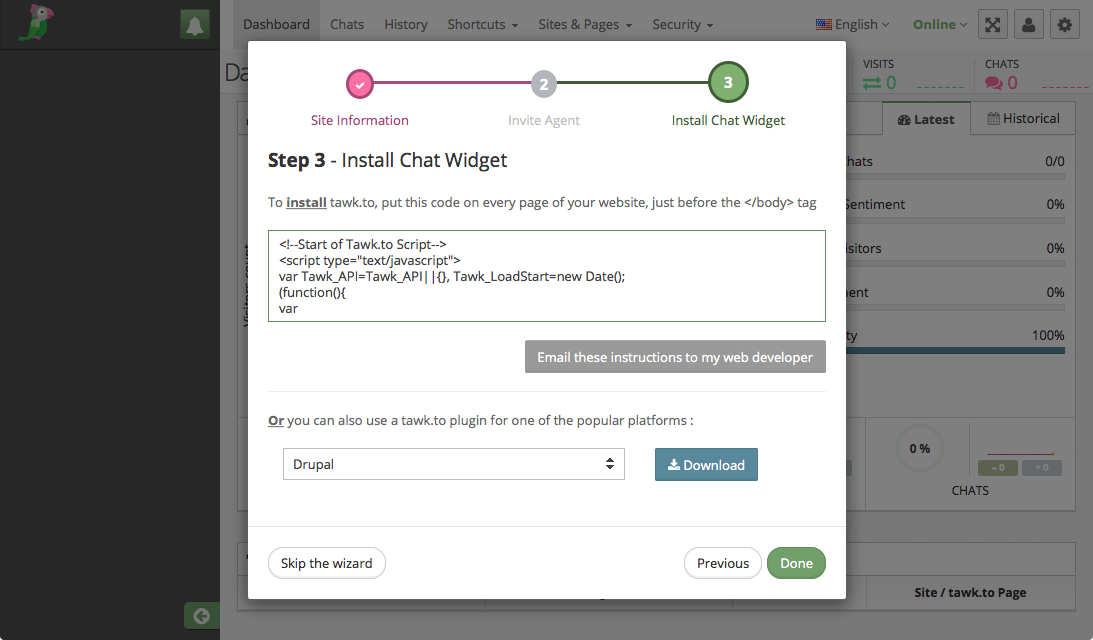The height and width of the screenshot is (640, 1093).
Task: Click the US flag language icon
Action: click(x=823, y=24)
